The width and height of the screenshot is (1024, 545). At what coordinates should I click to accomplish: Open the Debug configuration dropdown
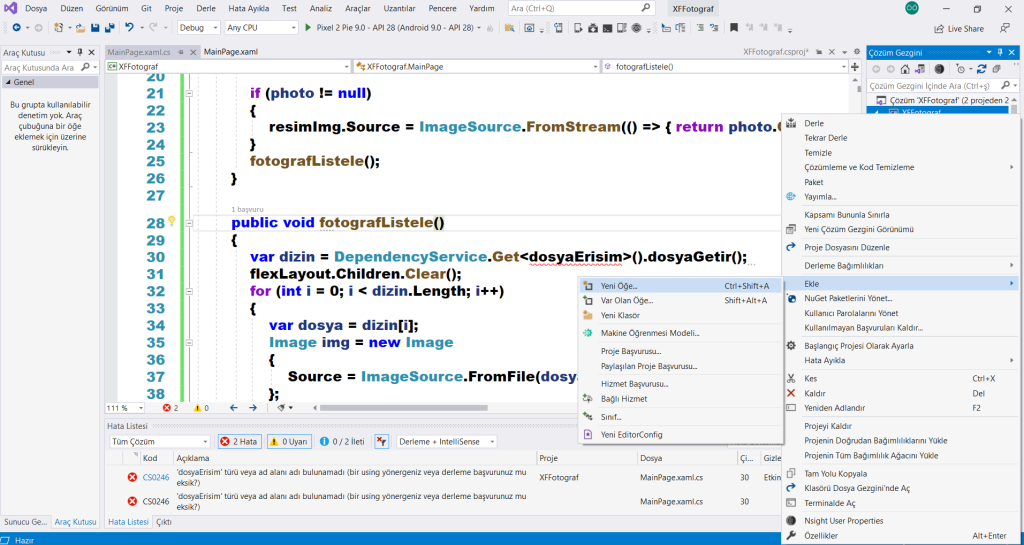(198, 28)
